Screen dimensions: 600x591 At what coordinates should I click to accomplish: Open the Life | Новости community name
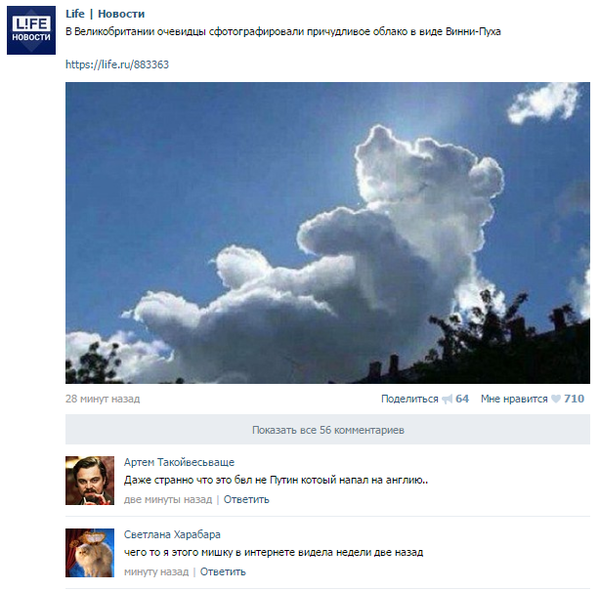105,14
